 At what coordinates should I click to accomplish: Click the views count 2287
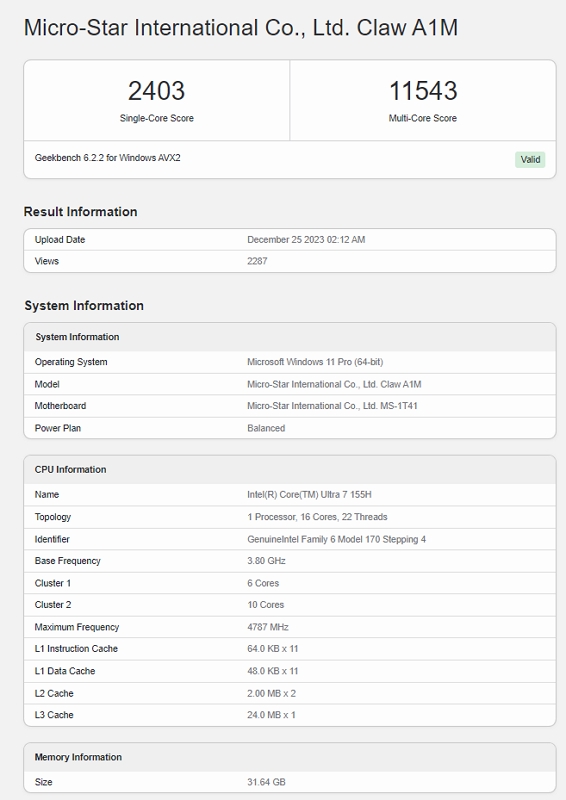(x=257, y=261)
